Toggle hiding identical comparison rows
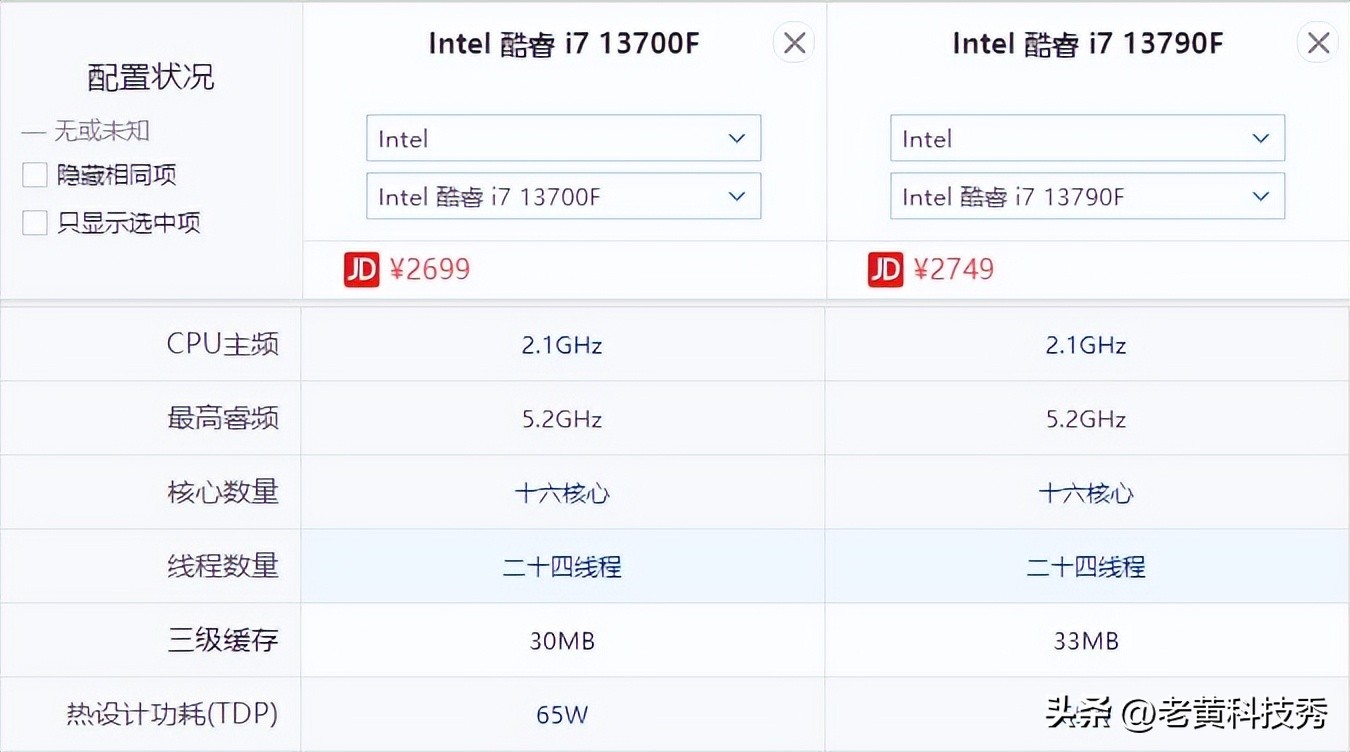The image size is (1350, 752). point(34,174)
